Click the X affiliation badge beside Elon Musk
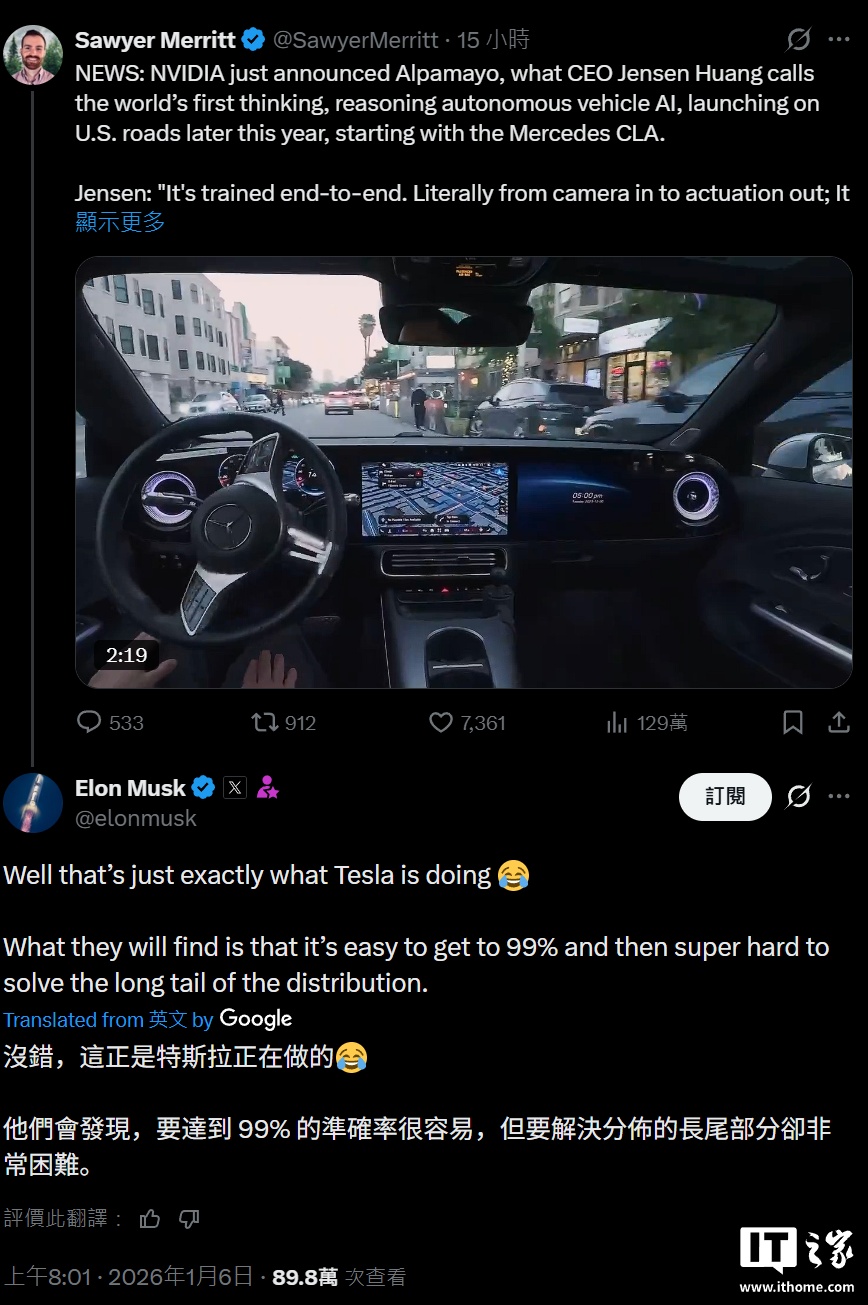 coord(234,788)
